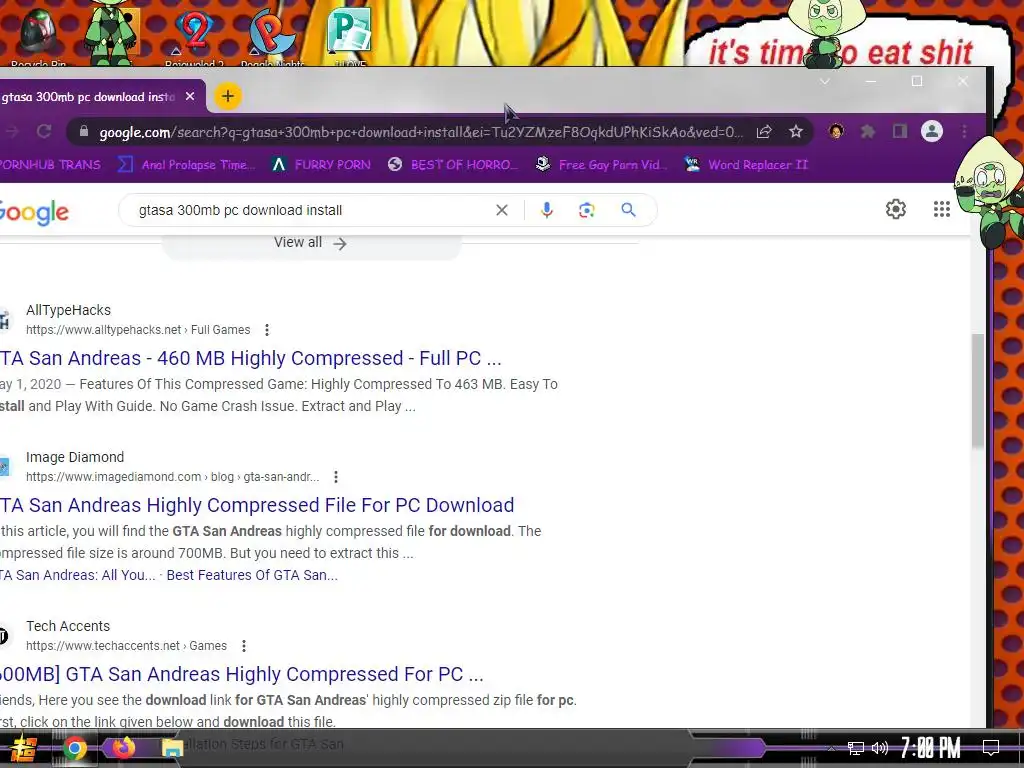
Task: Open more options for Image Diamond result
Action: pos(336,477)
